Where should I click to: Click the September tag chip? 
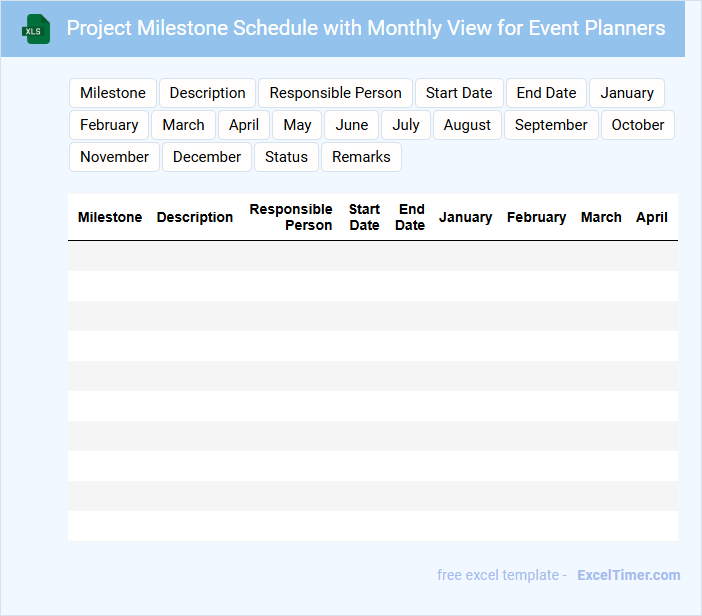(x=551, y=125)
